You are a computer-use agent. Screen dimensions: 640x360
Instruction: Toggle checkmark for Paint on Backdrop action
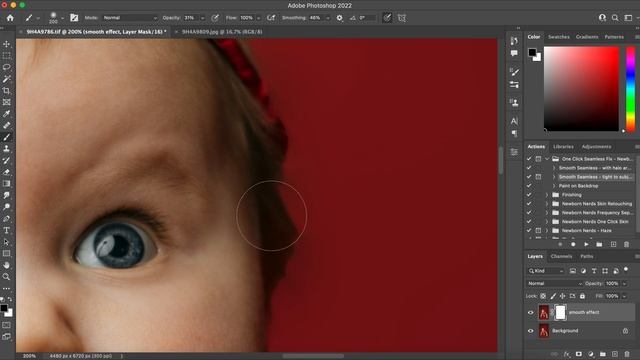[x=529, y=186]
